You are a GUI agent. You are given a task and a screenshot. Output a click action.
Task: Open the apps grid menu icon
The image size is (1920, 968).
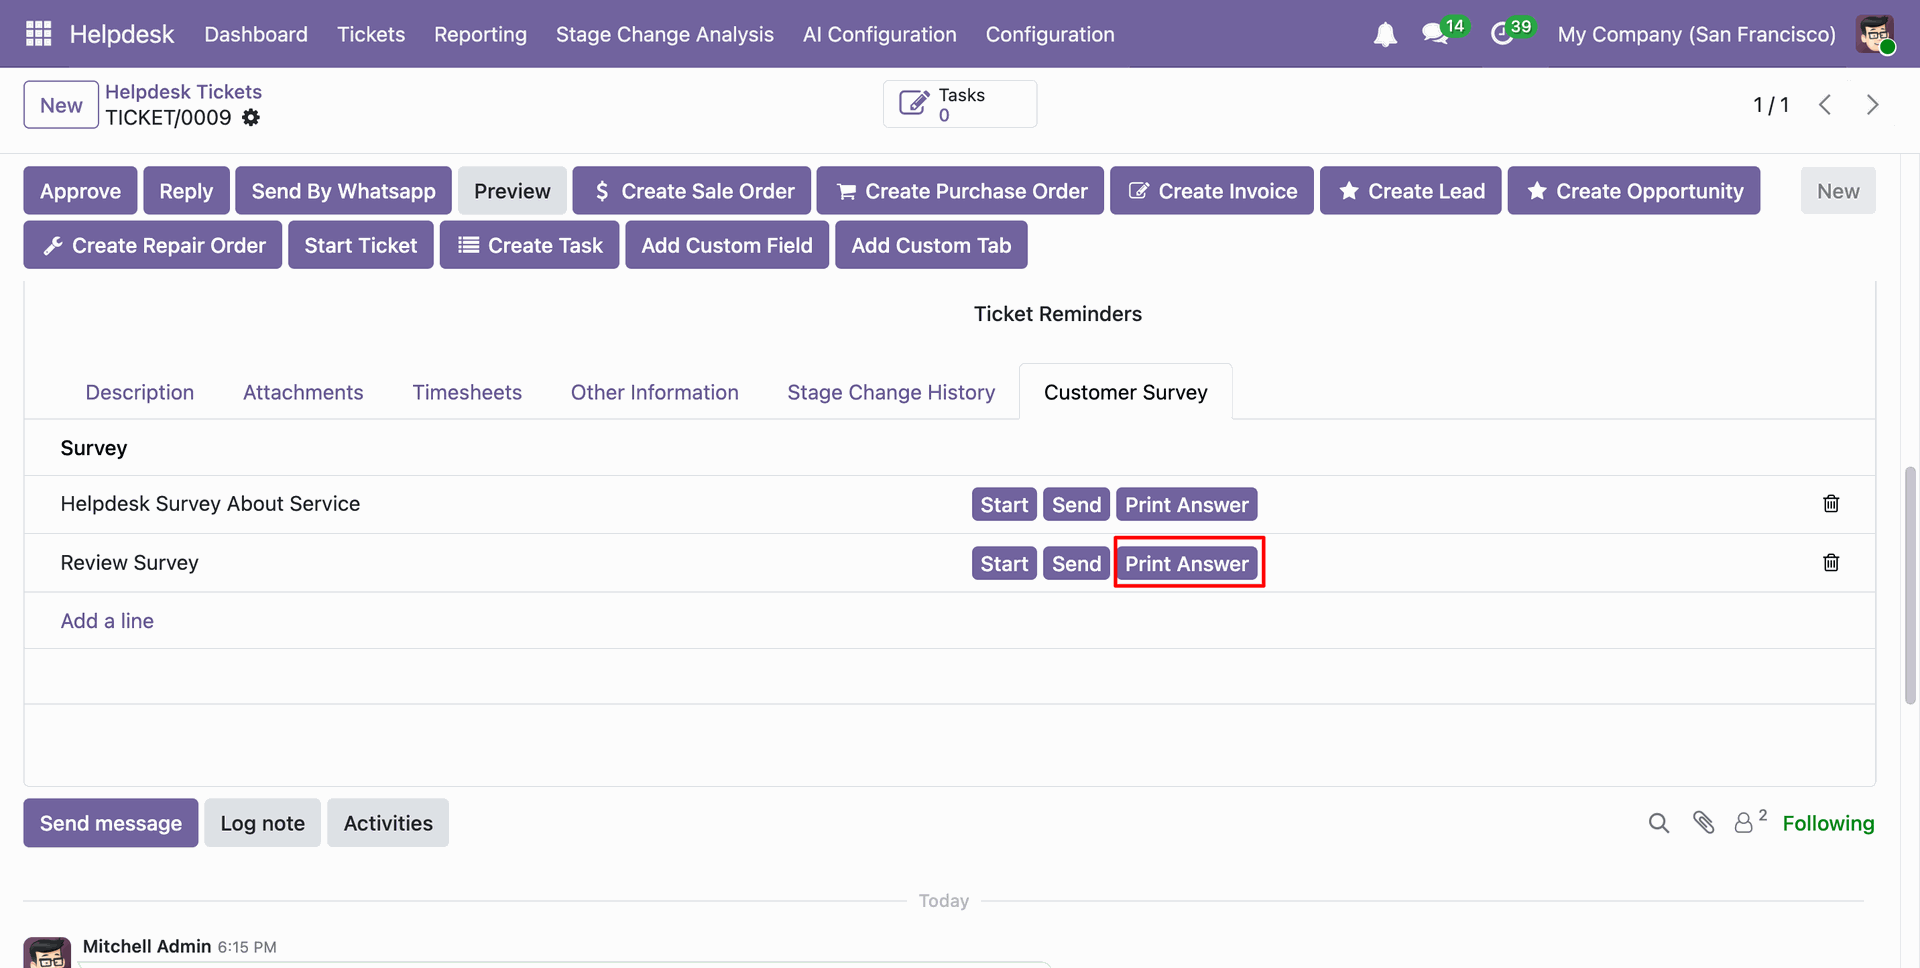(38, 34)
